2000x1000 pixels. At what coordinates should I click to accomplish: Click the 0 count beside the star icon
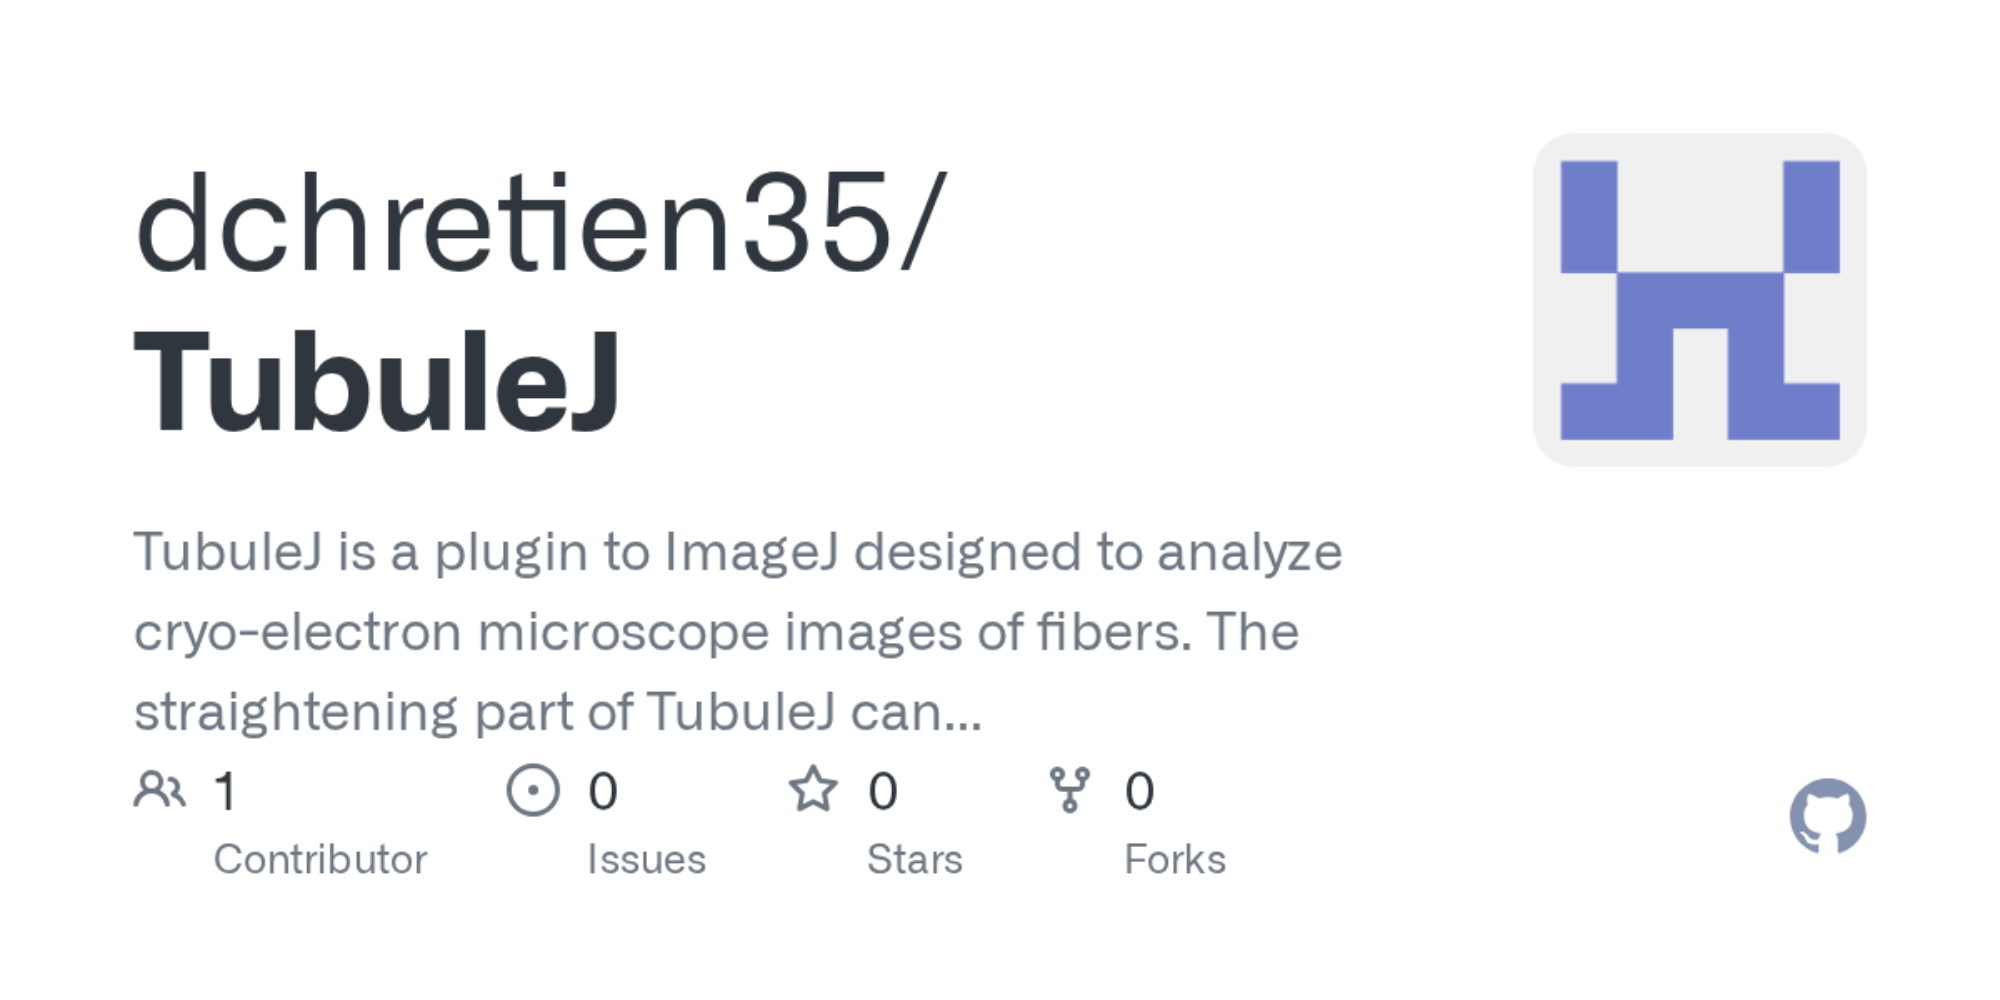click(x=883, y=791)
